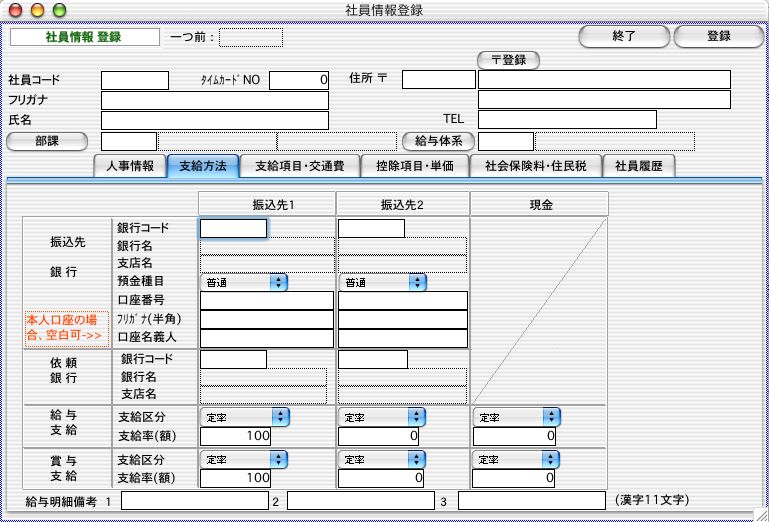
Task: Click the TEL input field
Action: (x=566, y=120)
